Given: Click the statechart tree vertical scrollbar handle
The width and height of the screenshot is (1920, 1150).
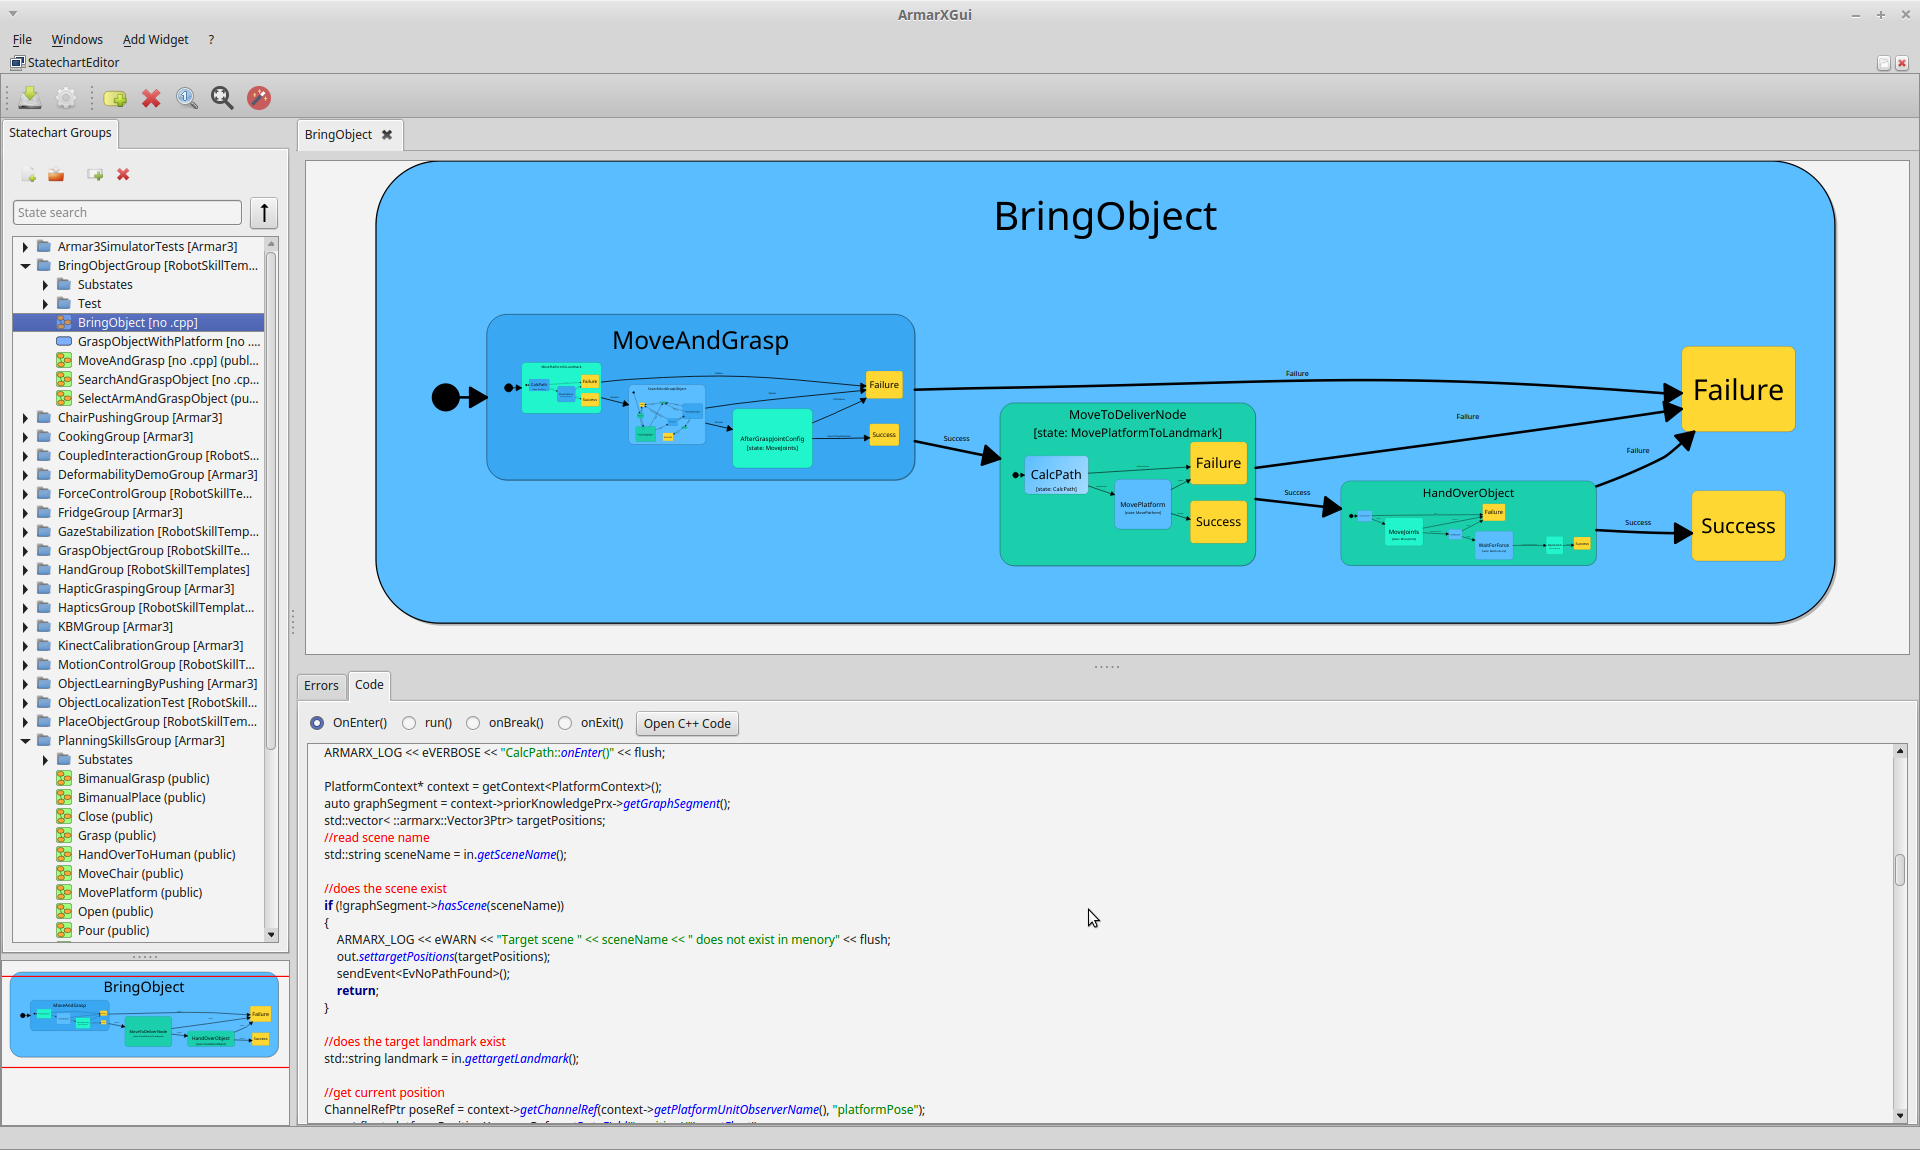Looking at the screenshot, I should [270, 500].
